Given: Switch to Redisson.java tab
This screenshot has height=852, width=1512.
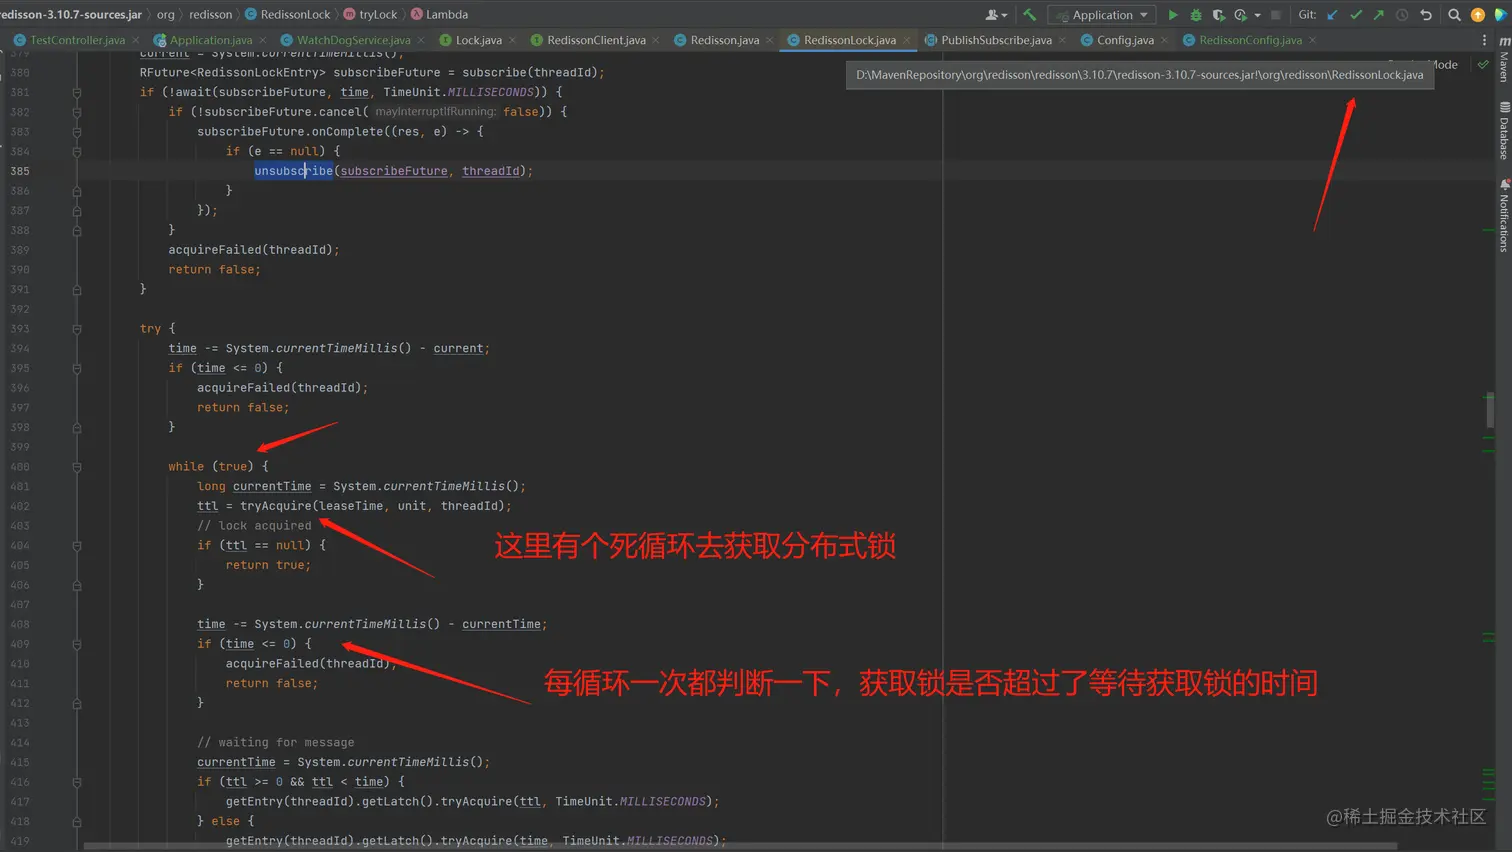Looking at the screenshot, I should click(x=724, y=40).
